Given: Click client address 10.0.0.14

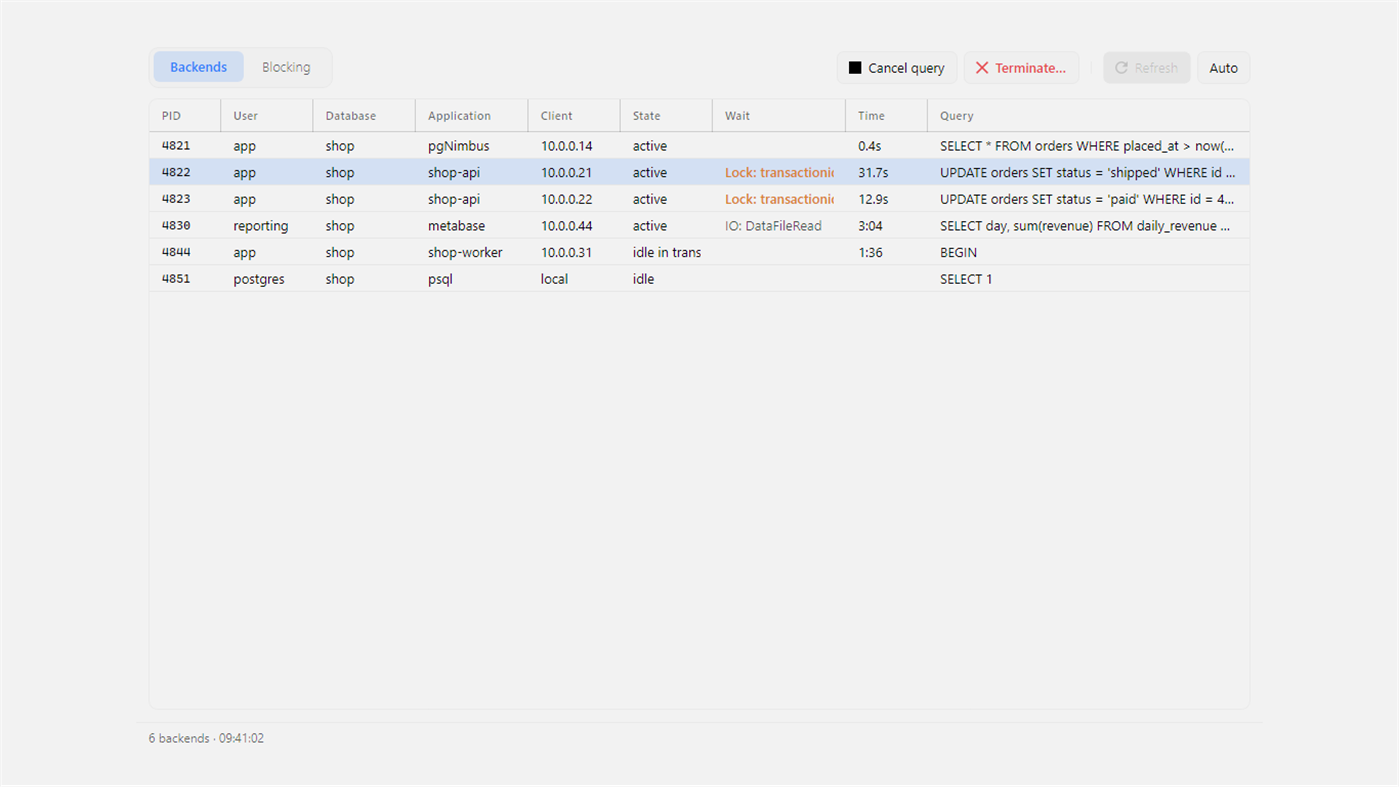Looking at the screenshot, I should (567, 146).
